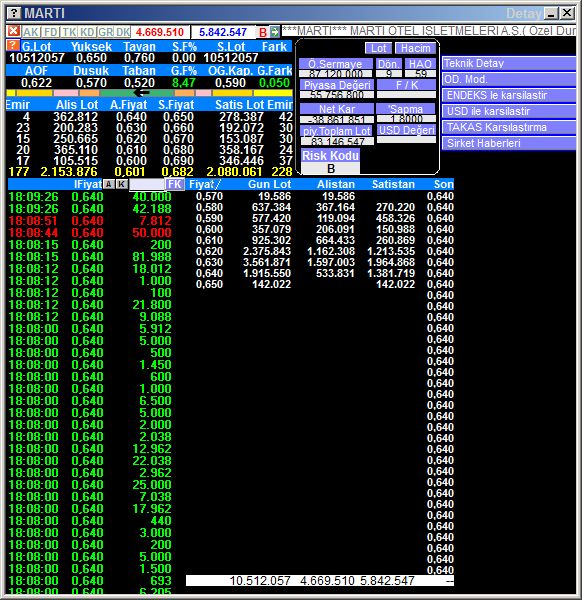Open OD. Mod.
Image resolution: width=582 pixels, height=600 pixels.
click(509, 79)
